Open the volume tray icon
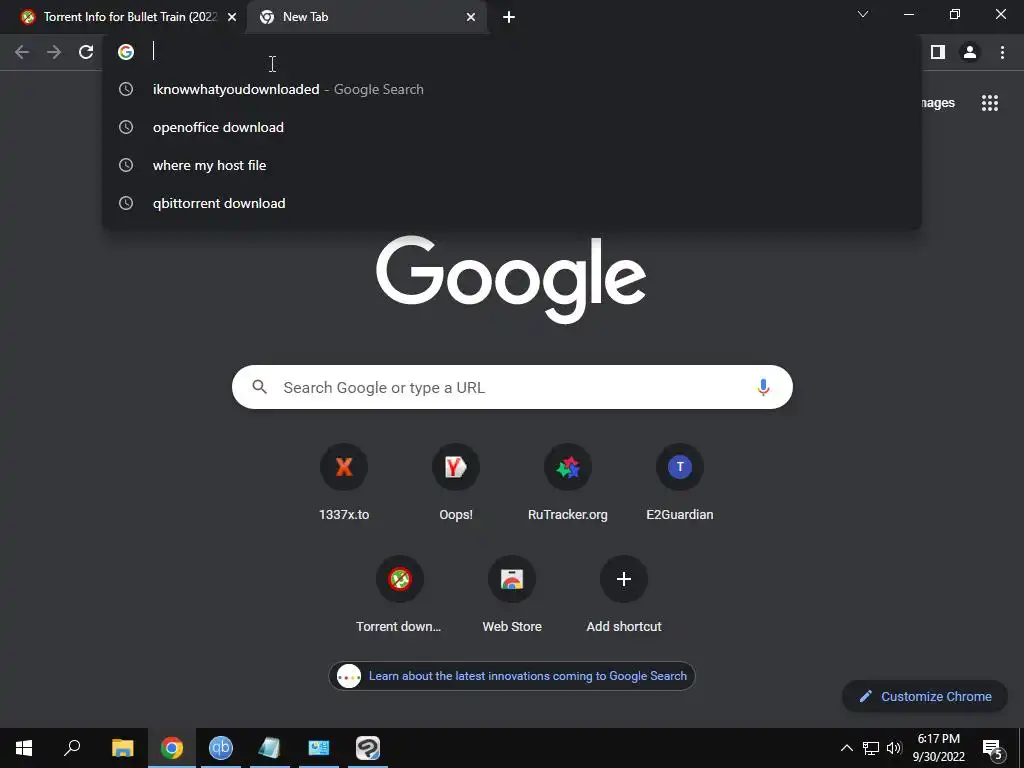1024x768 pixels. [894, 748]
